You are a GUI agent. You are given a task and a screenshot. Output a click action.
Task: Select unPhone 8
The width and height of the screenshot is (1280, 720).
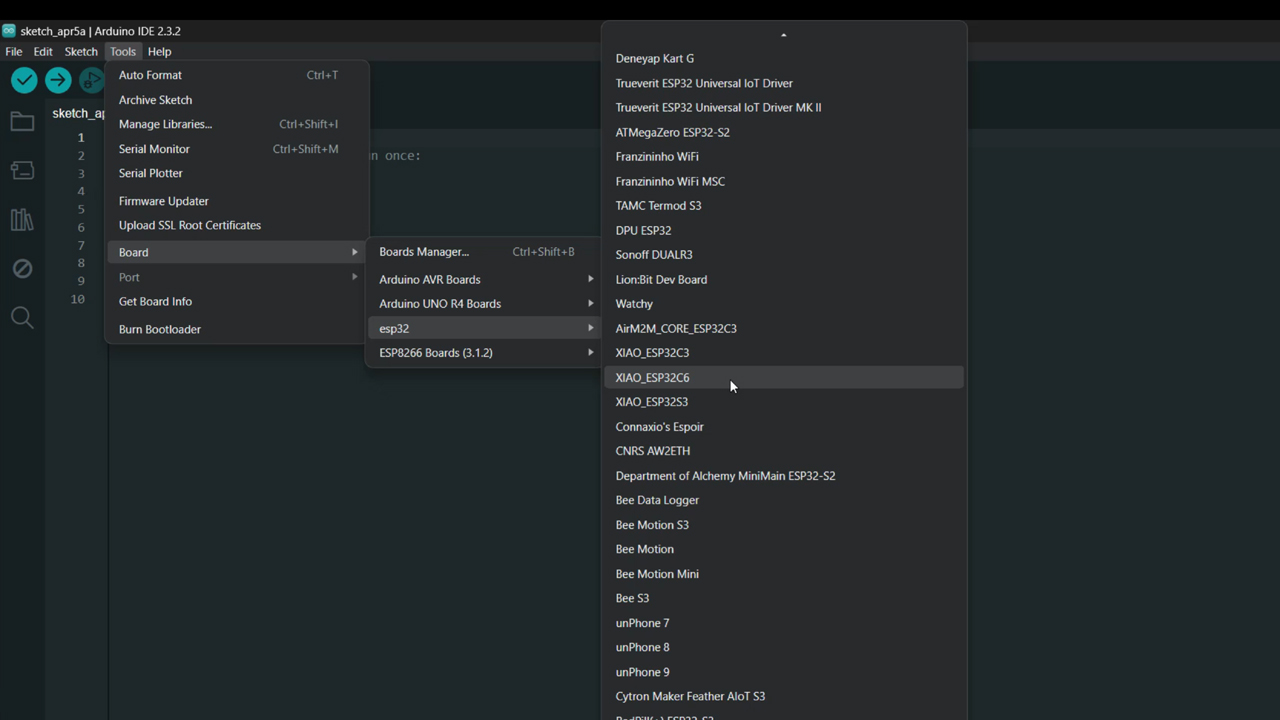coord(784,647)
